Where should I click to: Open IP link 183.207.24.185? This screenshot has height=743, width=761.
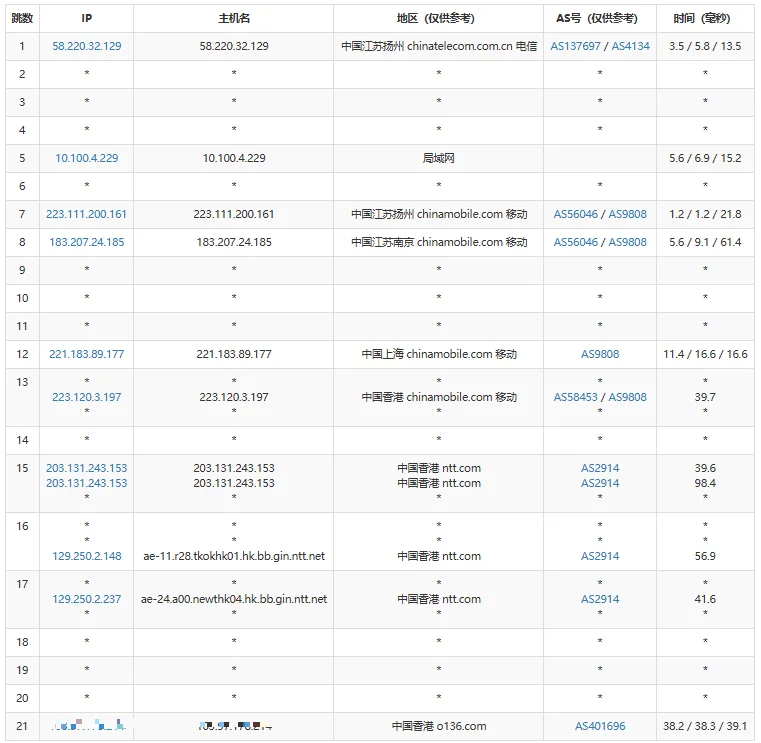86,242
